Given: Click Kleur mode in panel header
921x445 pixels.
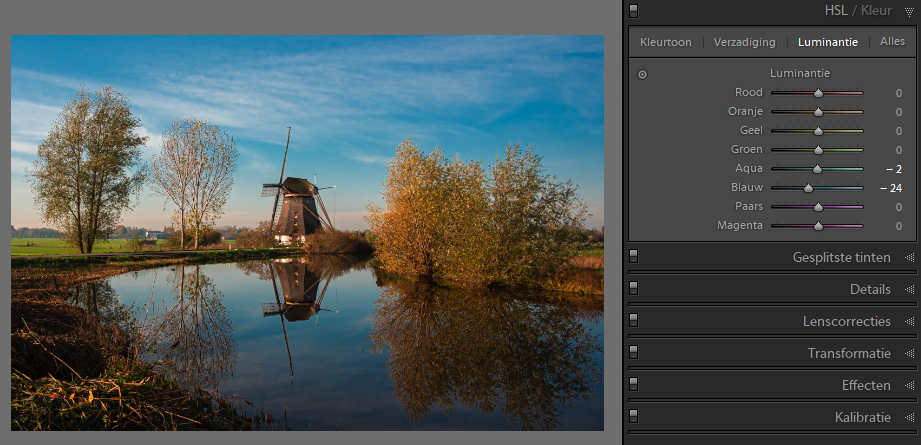Looking at the screenshot, I should tap(875, 11).
